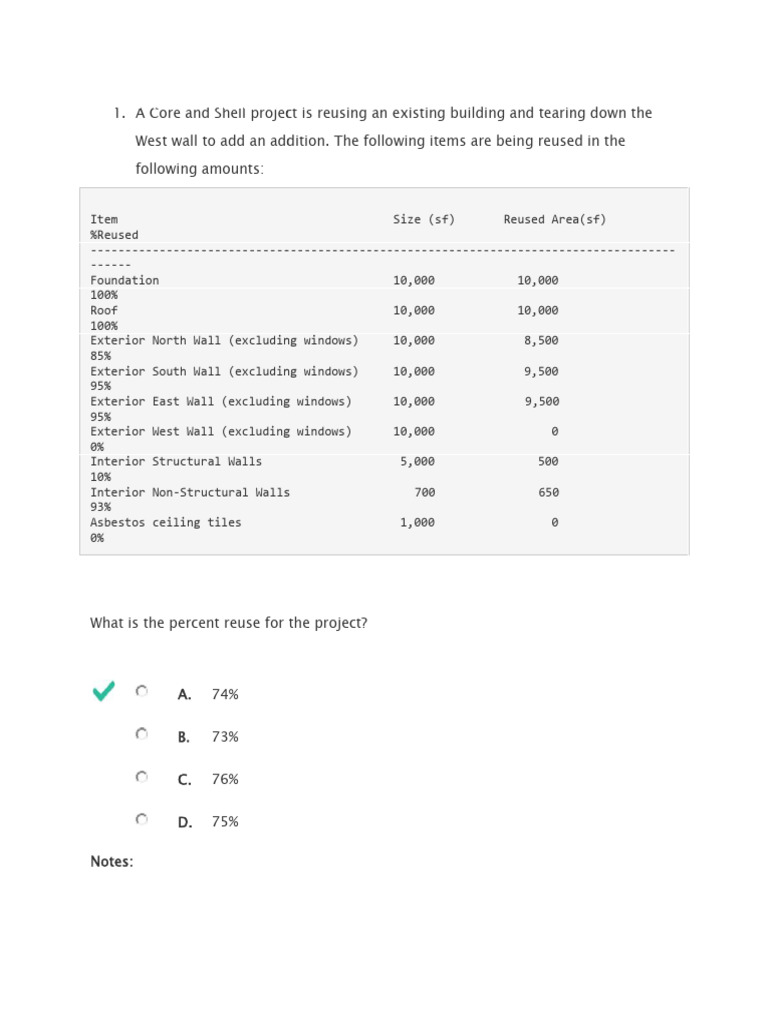The height and width of the screenshot is (1024, 768).
Task: Select radio button for answer B 73%
Action: click(x=142, y=734)
